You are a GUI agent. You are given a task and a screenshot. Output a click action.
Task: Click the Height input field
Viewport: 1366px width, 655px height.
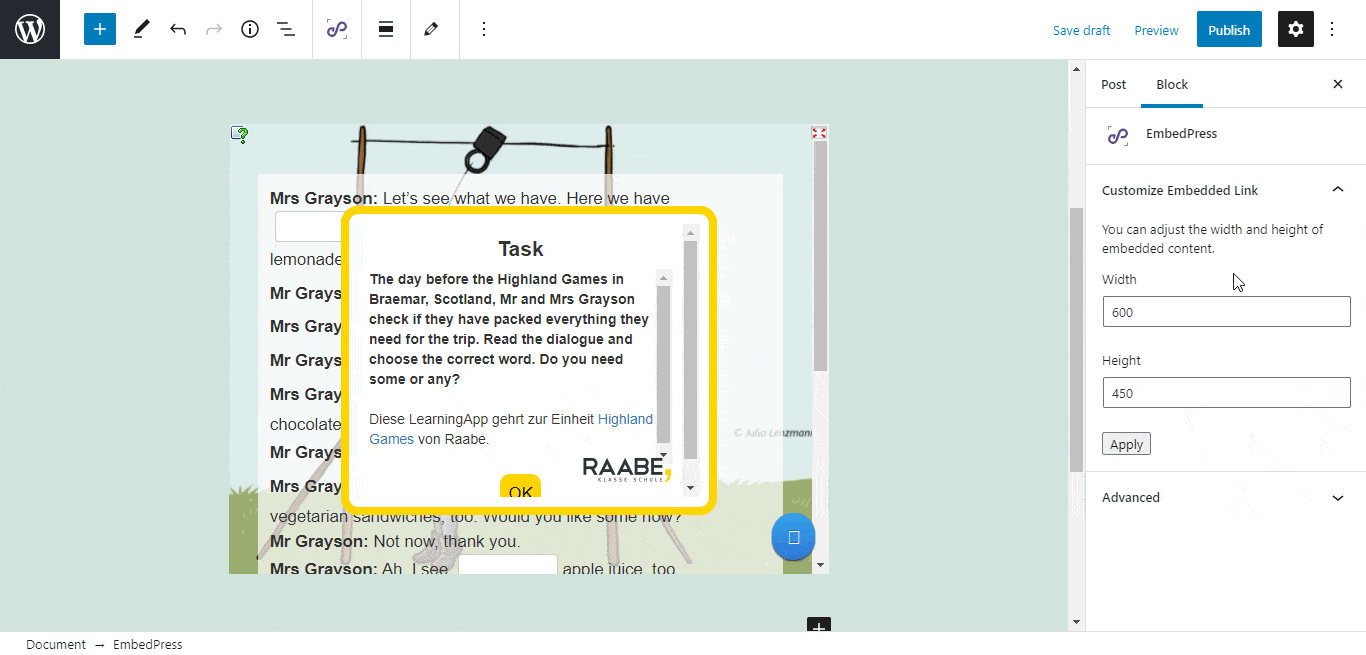[1226, 393]
